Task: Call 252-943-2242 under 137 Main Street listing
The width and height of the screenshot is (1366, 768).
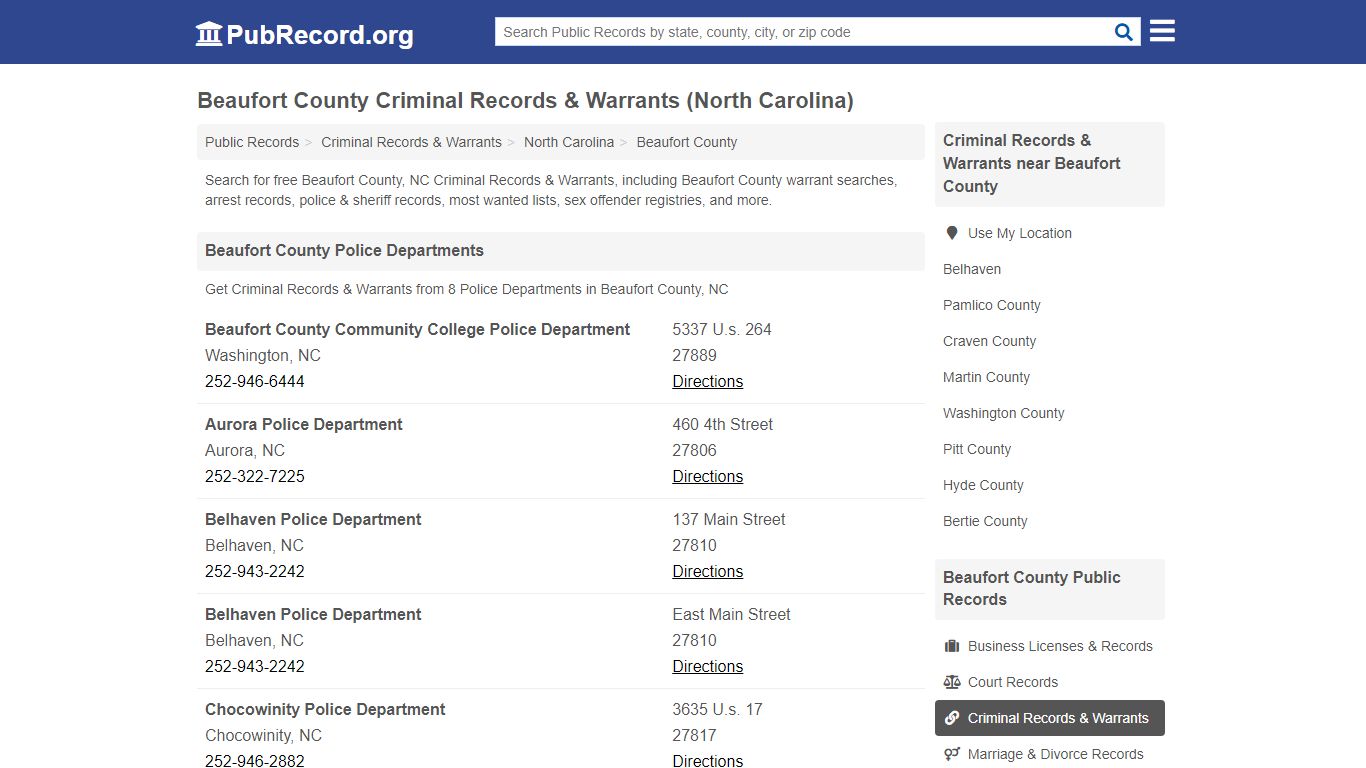Action: tap(255, 571)
